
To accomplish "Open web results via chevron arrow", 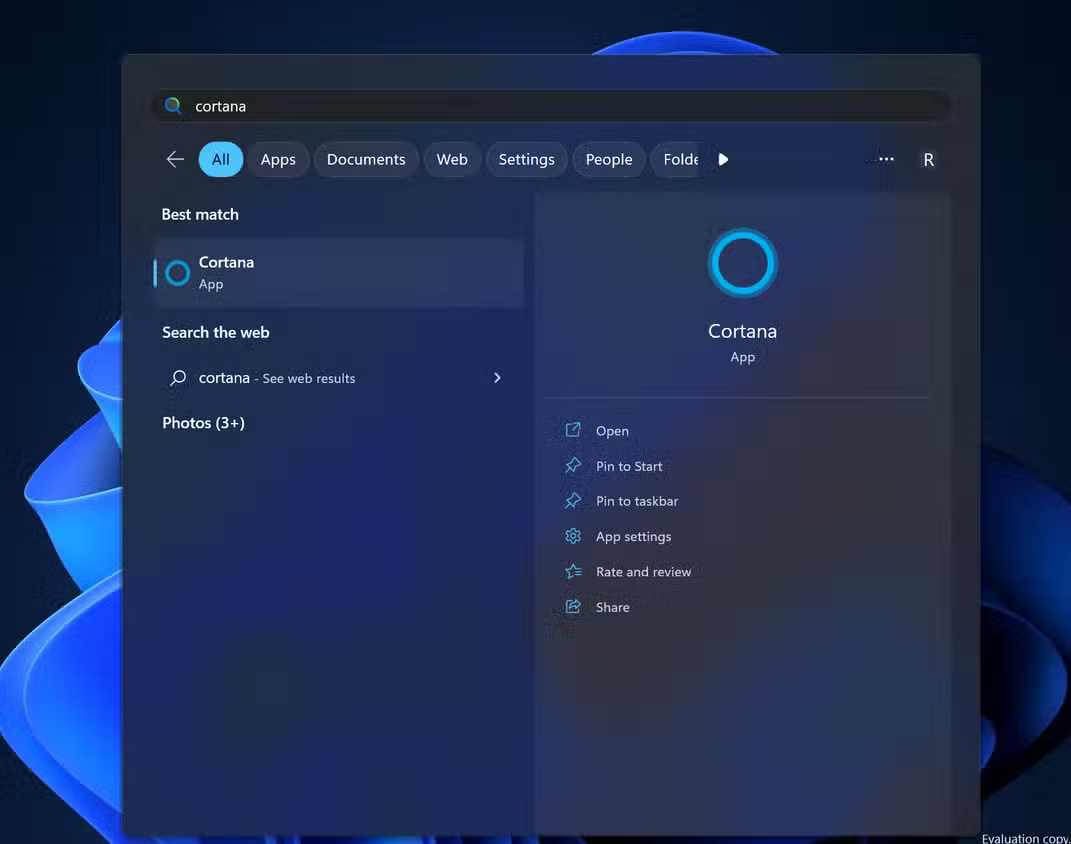I will 497,378.
